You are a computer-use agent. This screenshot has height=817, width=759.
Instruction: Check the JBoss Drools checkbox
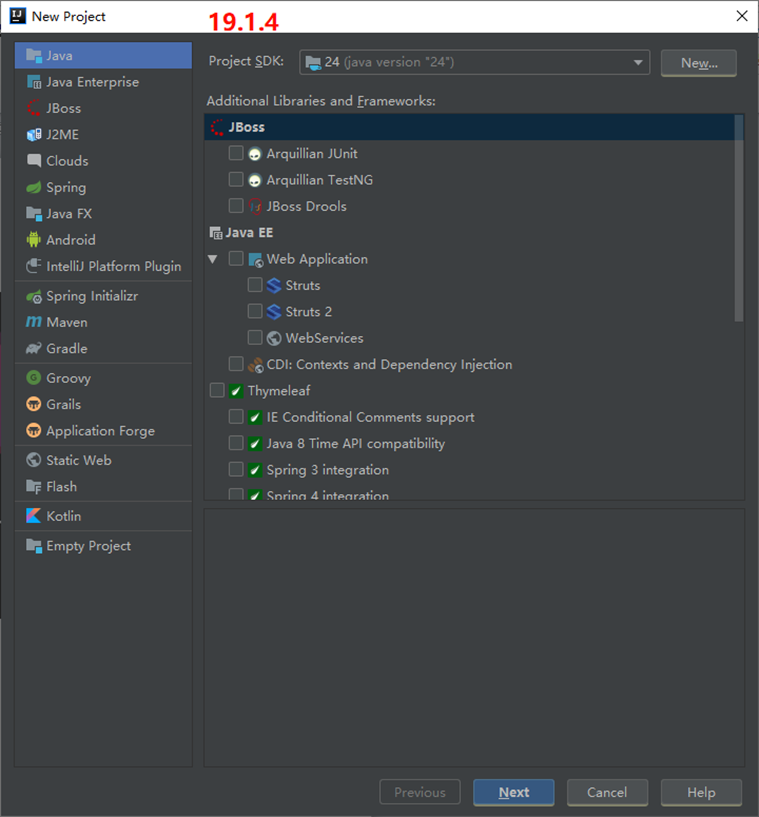(236, 206)
